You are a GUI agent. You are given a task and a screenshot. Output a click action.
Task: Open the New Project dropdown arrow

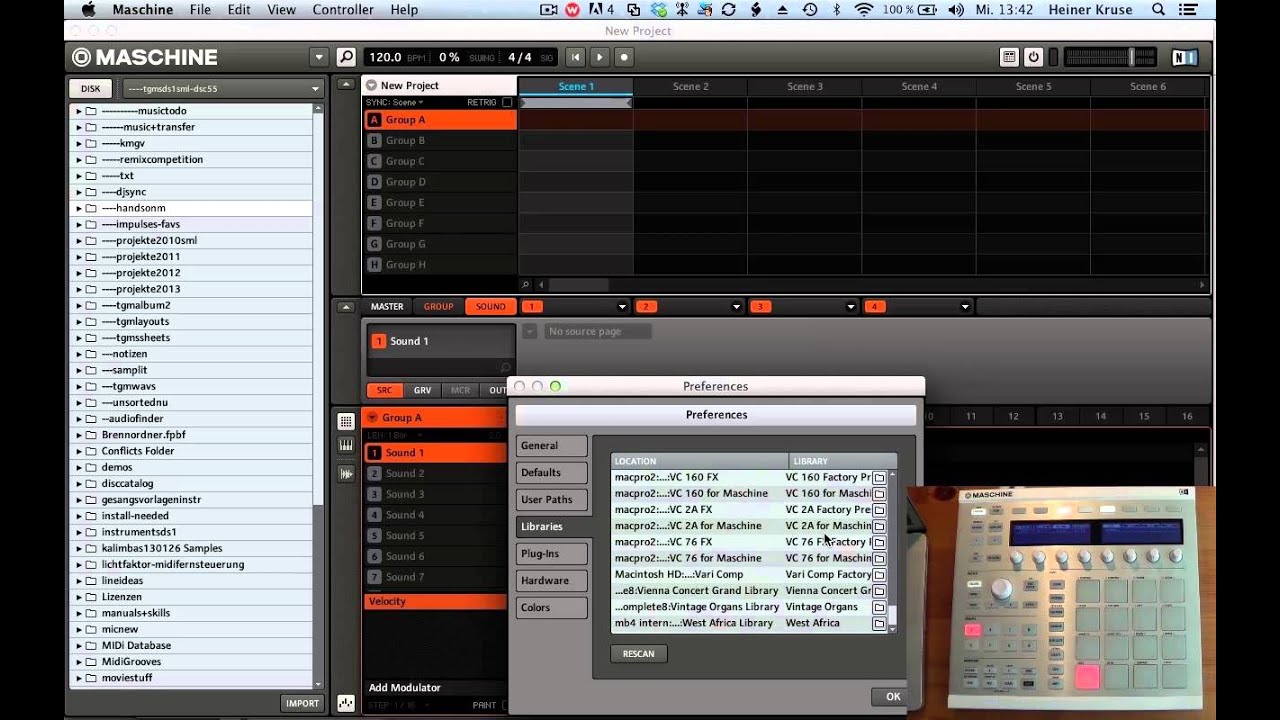click(x=371, y=86)
